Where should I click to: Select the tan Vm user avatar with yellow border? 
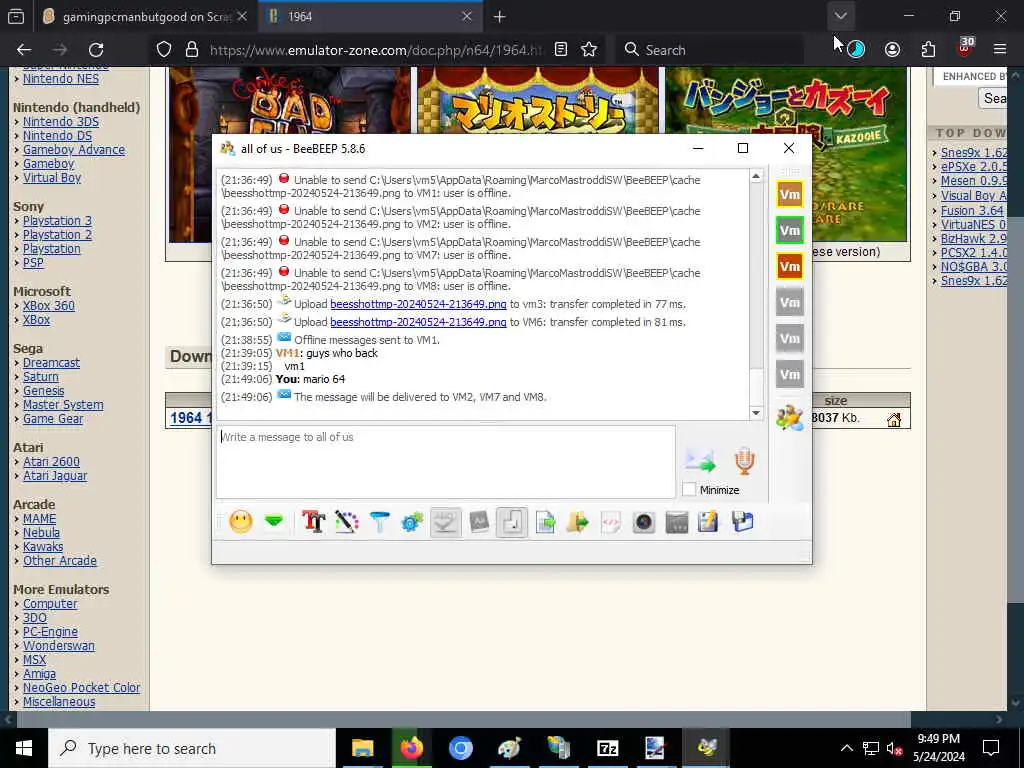point(790,194)
